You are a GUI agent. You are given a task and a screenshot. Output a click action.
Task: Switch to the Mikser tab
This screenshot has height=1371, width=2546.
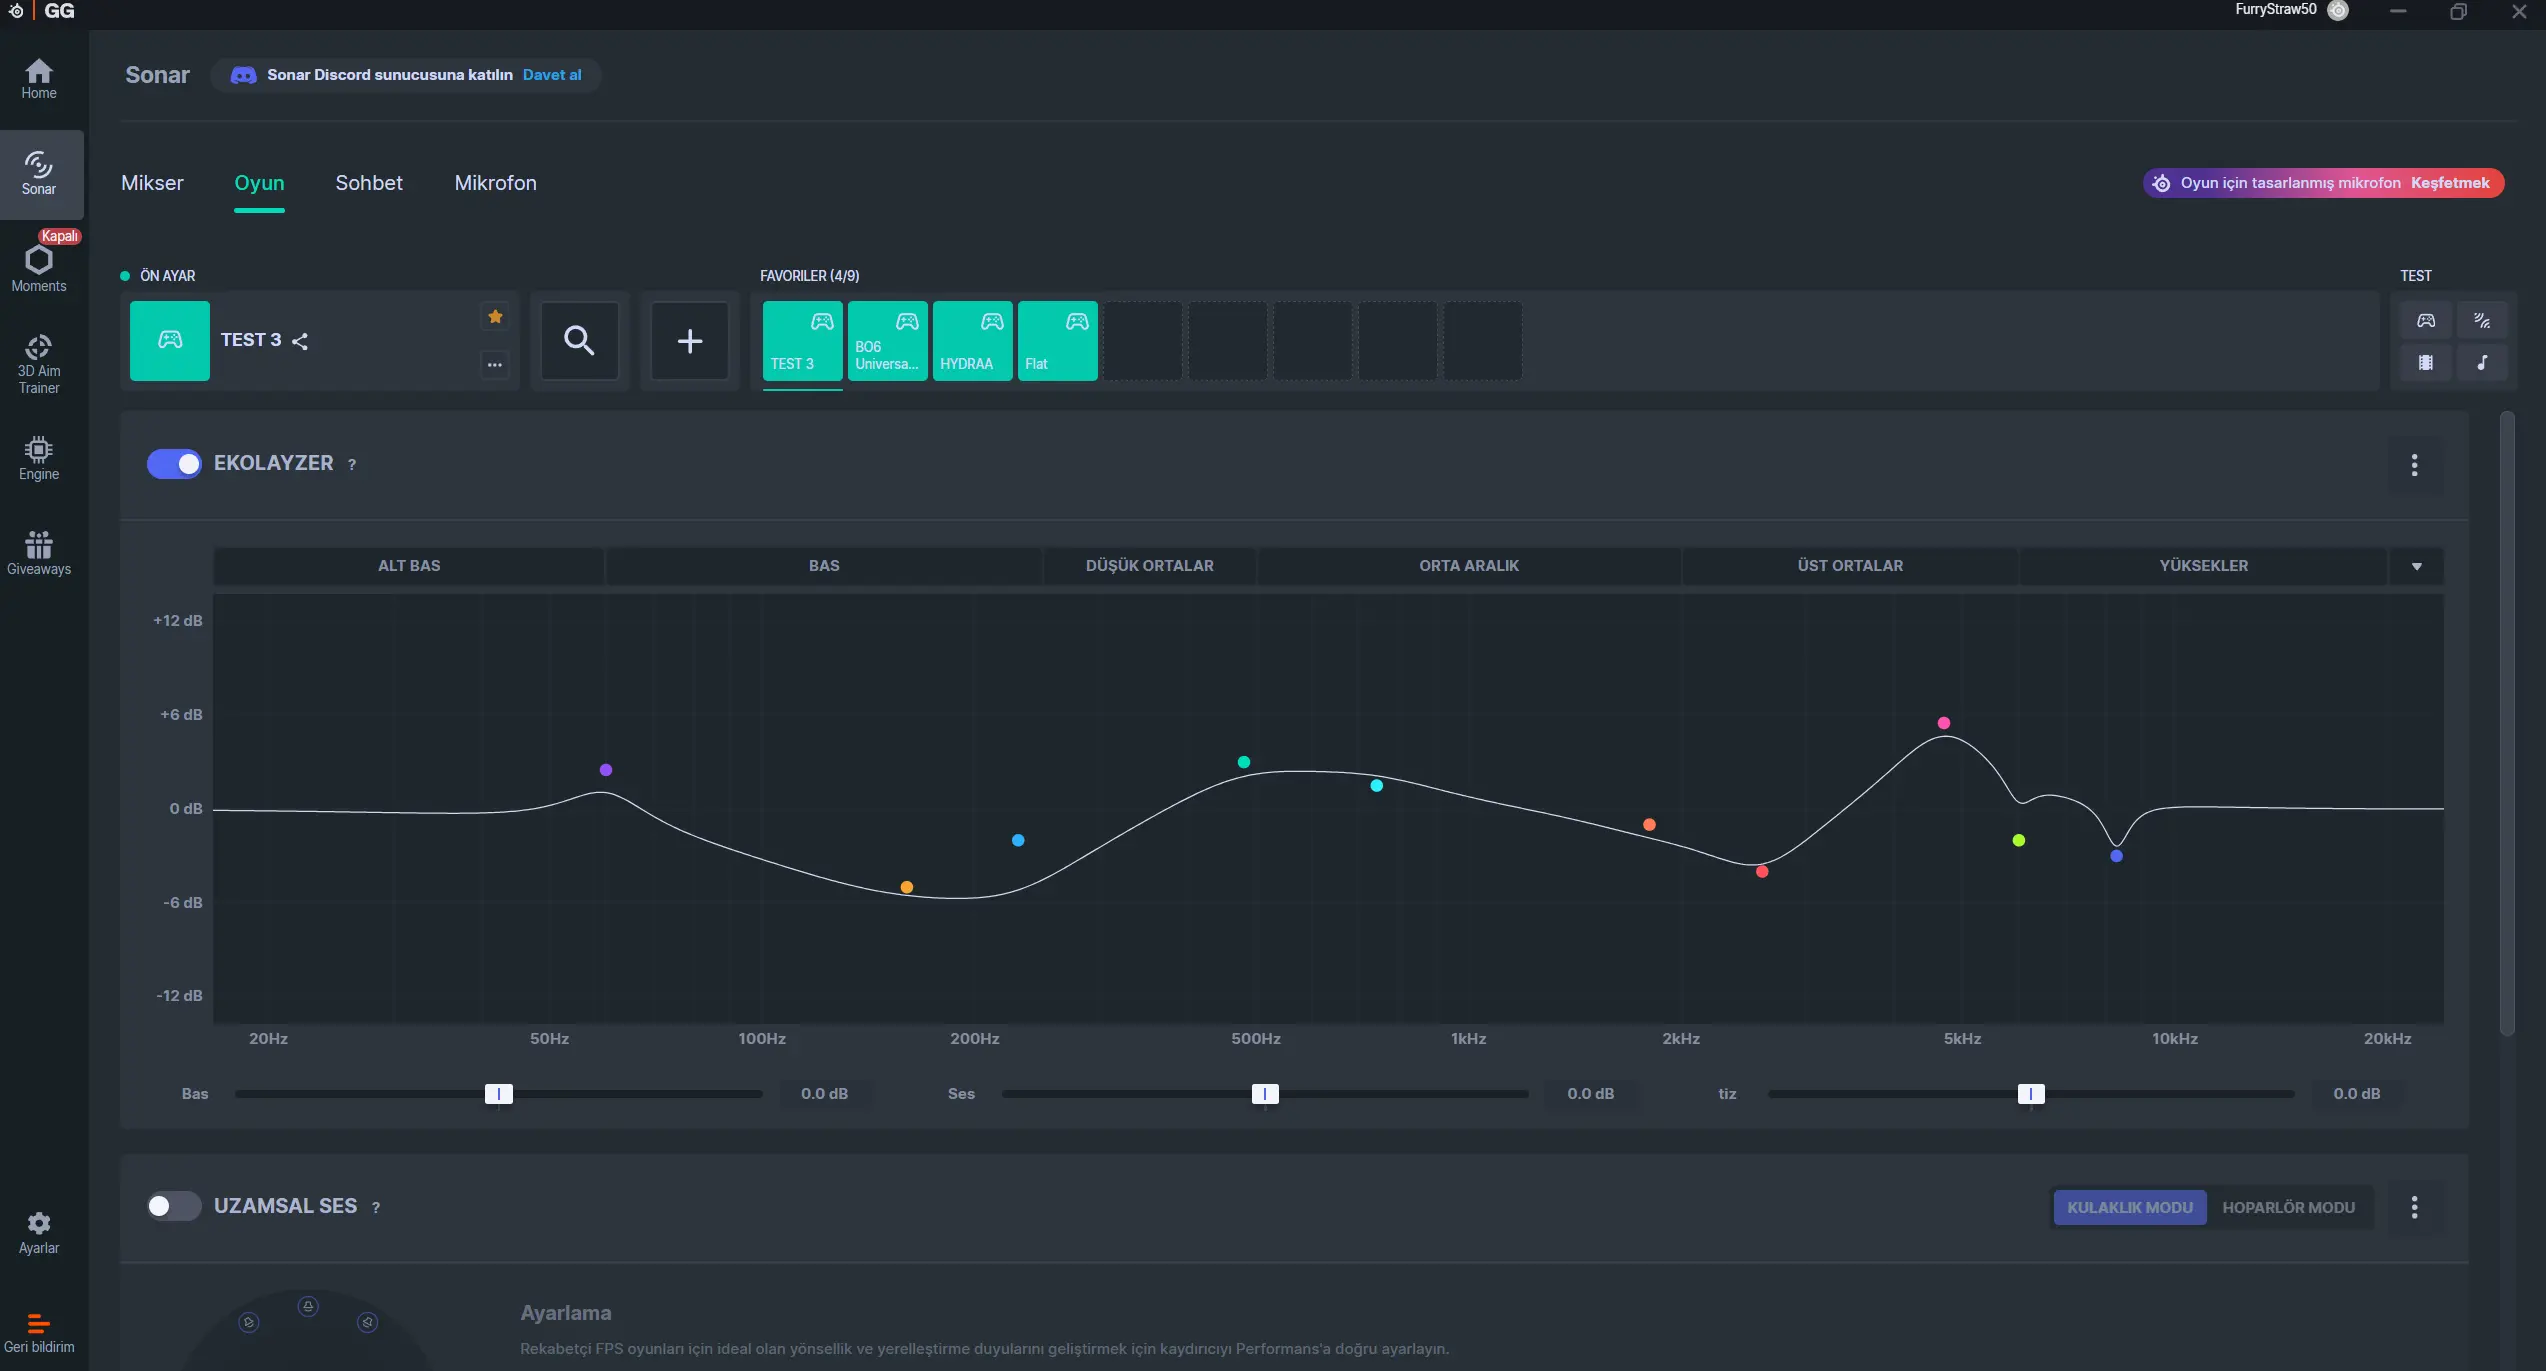coord(153,183)
